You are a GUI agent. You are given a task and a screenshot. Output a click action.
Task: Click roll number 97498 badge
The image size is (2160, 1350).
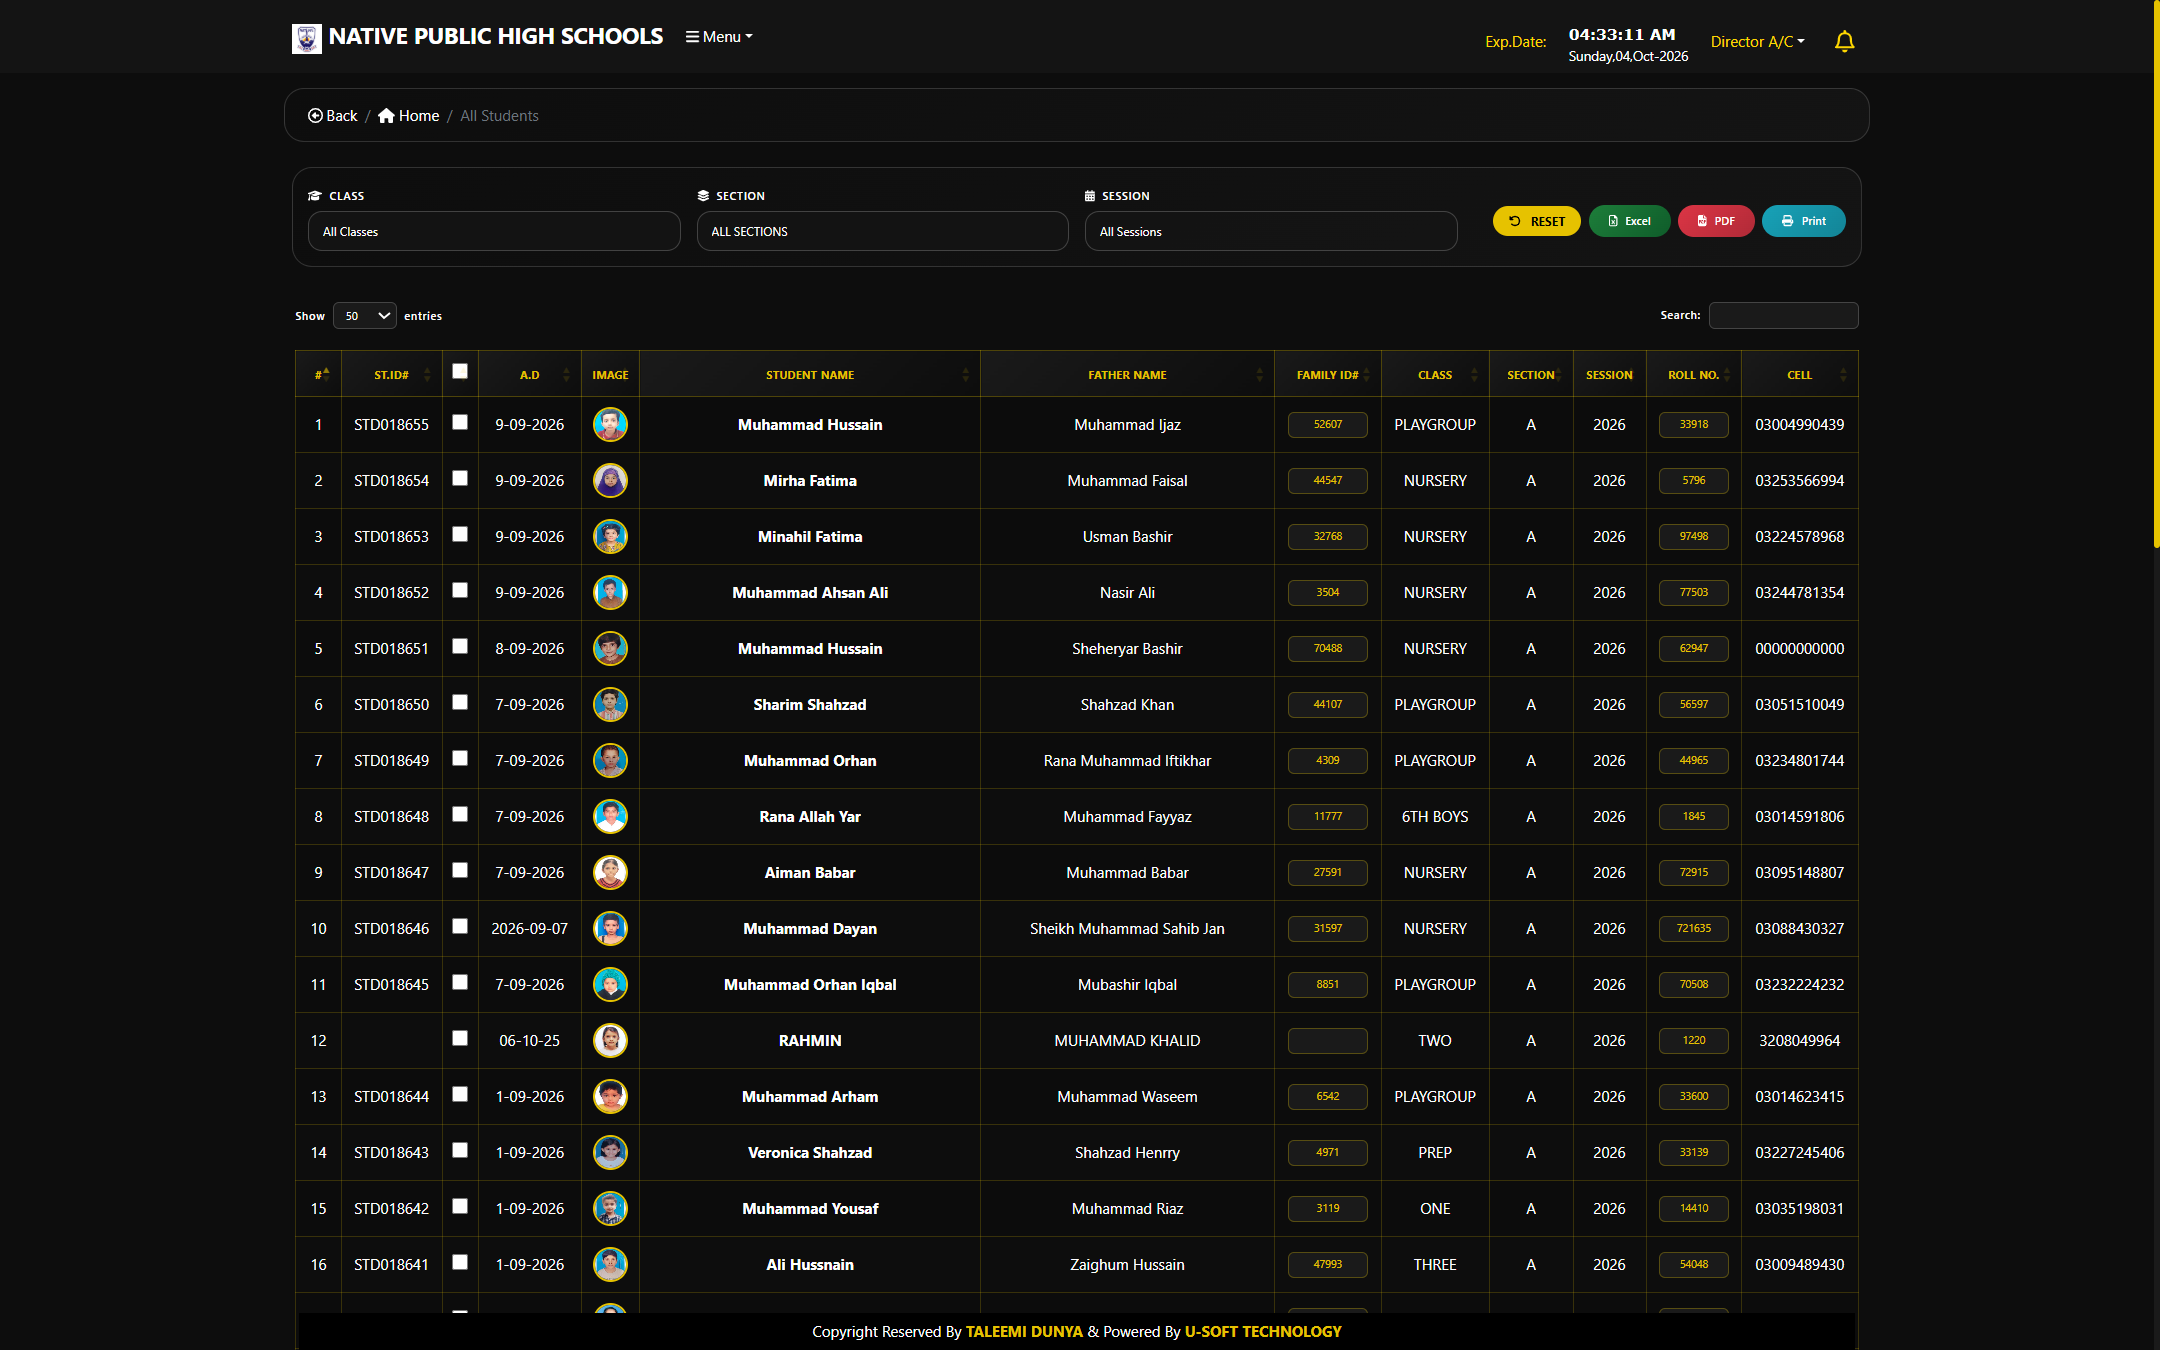(x=1693, y=537)
